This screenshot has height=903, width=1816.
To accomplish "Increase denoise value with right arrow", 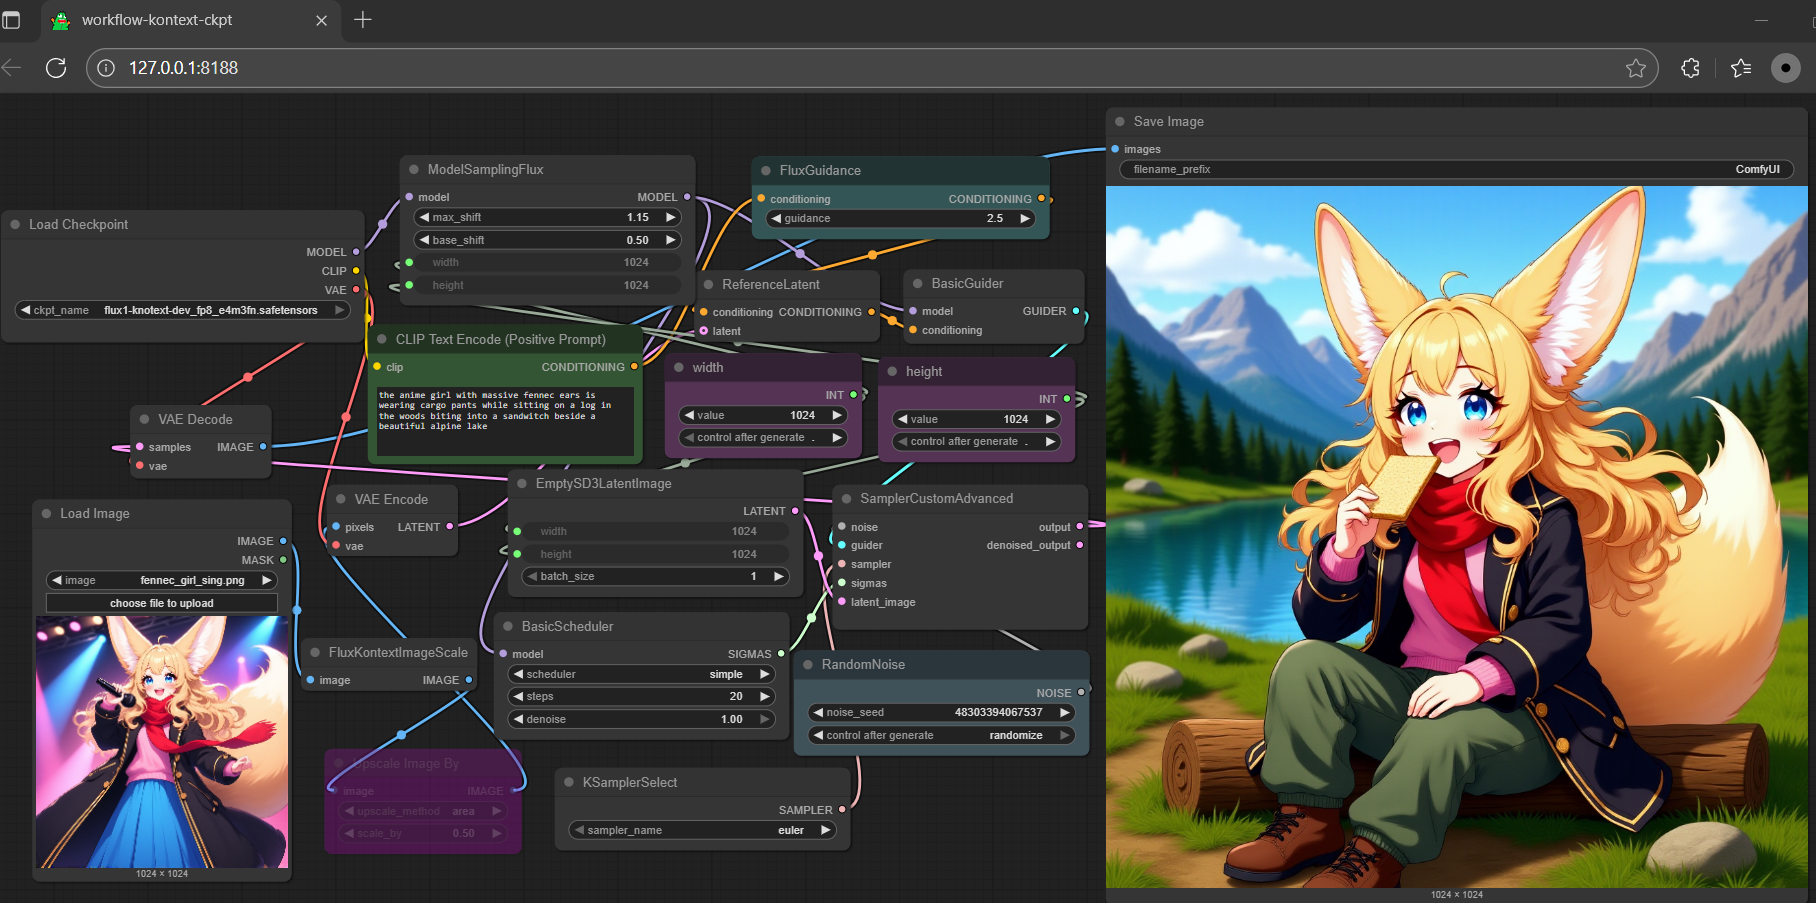I will click(x=764, y=719).
